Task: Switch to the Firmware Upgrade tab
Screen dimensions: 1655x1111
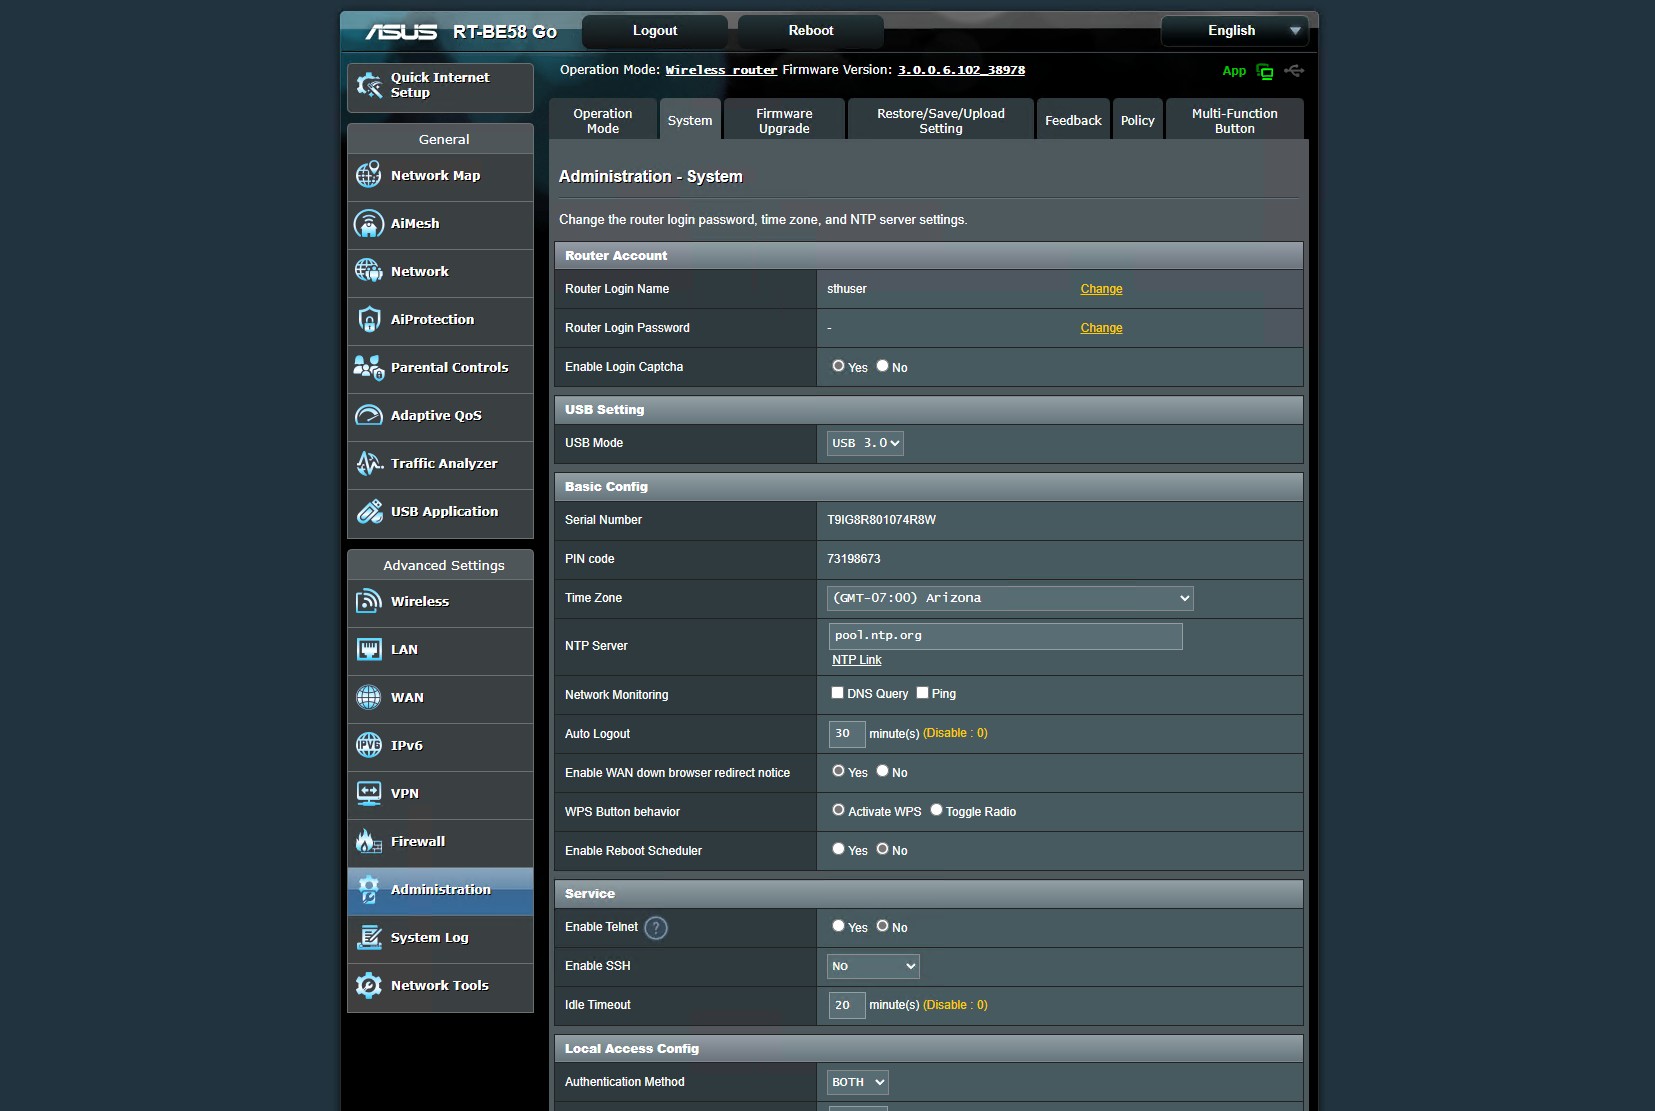Action: (x=784, y=121)
